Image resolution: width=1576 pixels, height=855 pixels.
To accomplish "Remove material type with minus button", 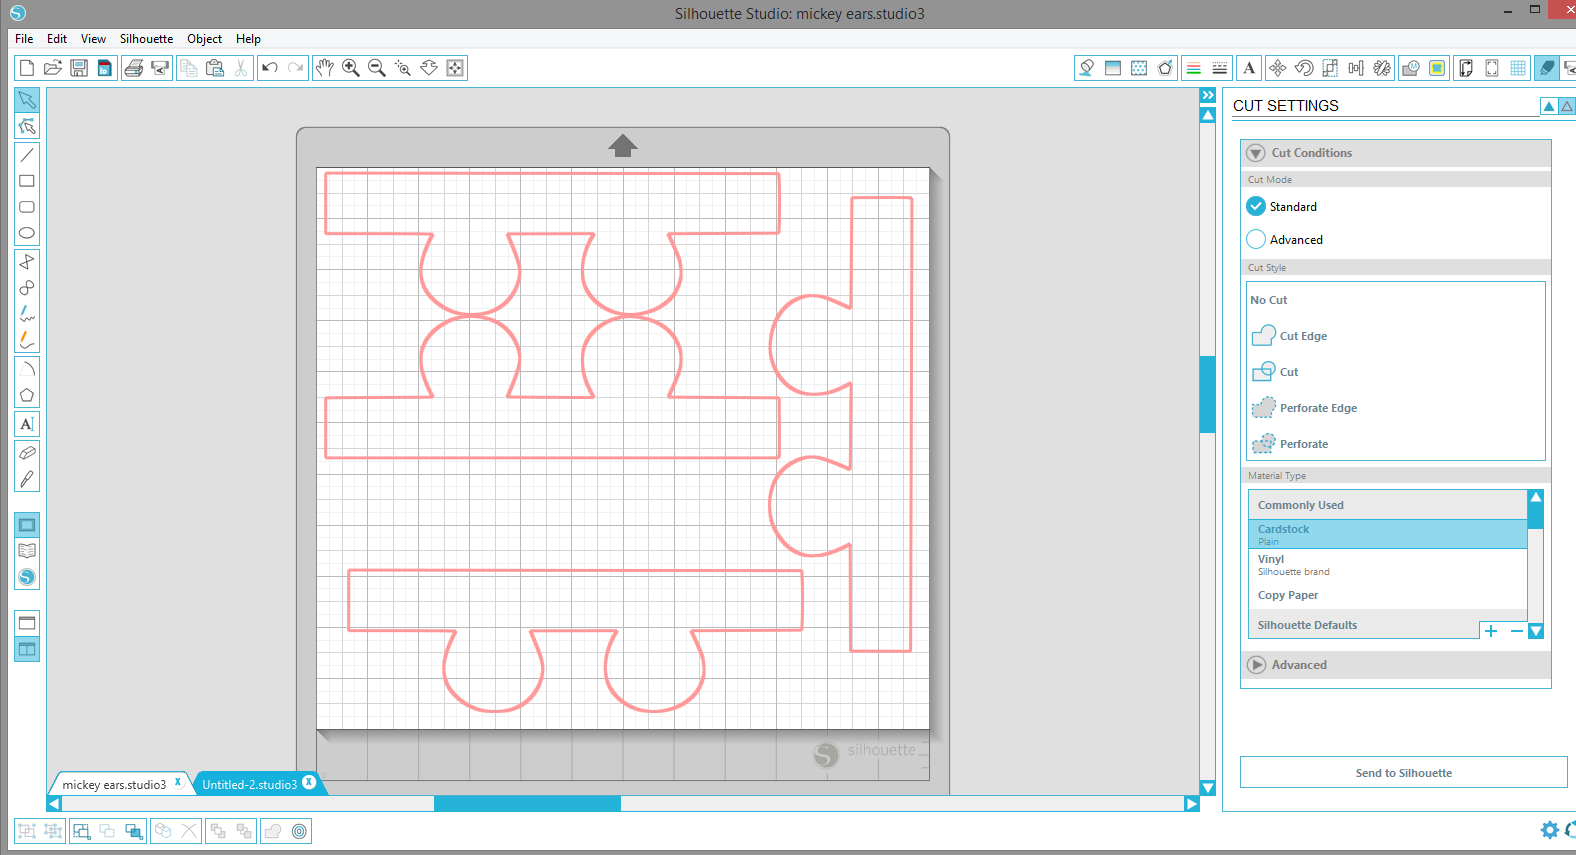I will 1516,631.
